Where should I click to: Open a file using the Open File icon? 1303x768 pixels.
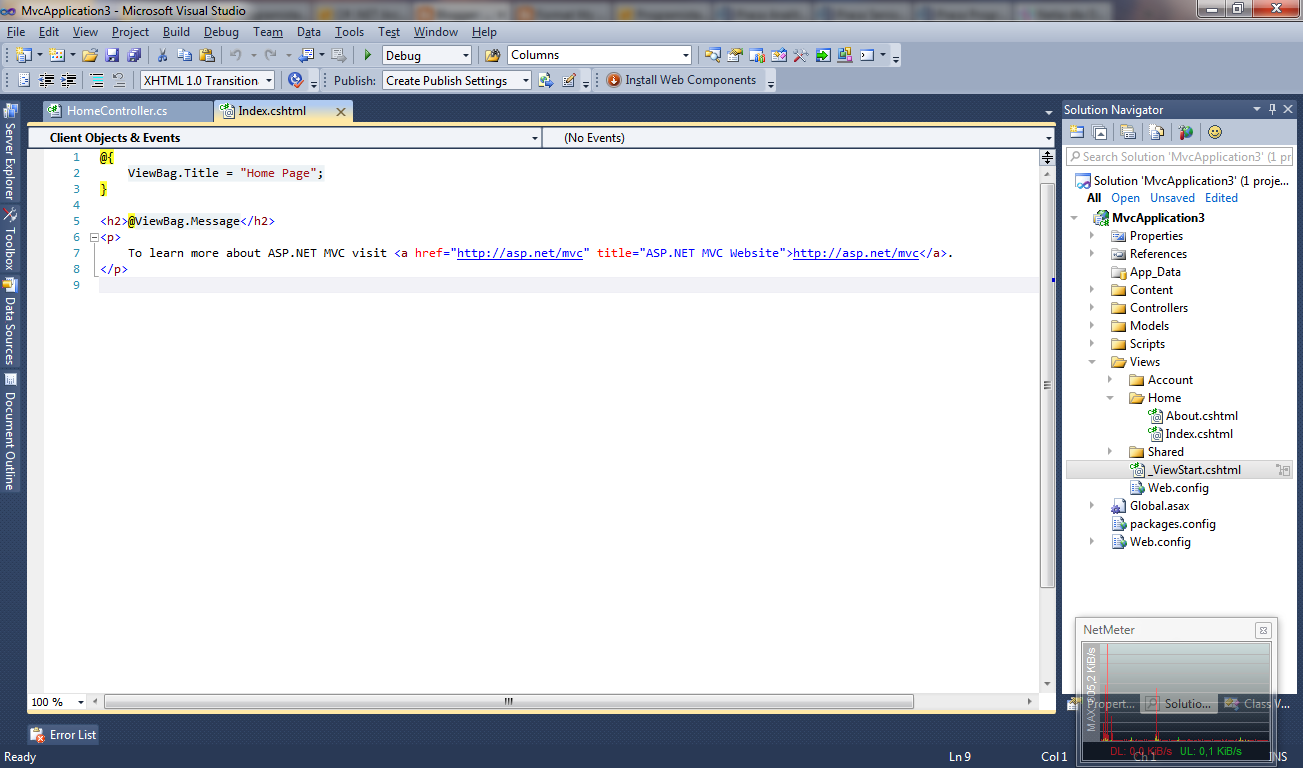(x=88, y=55)
